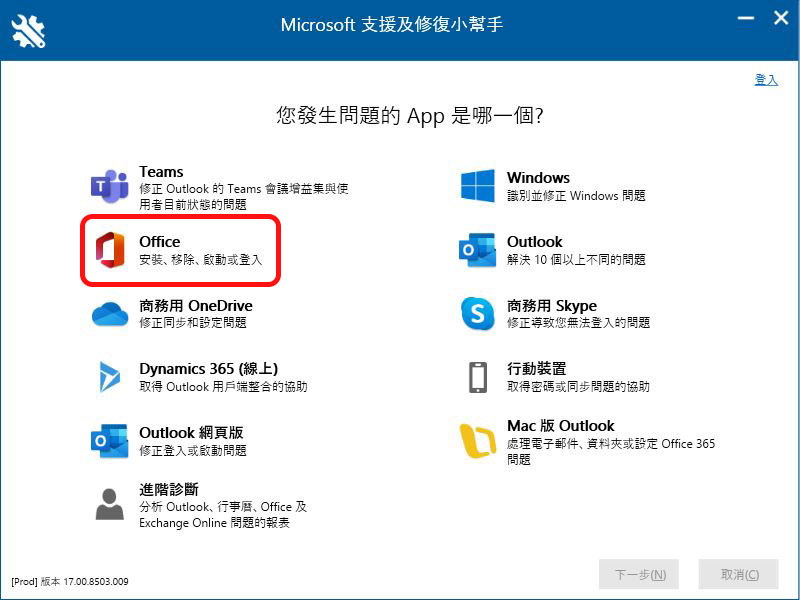The width and height of the screenshot is (800, 600).
Task: Select the Outlook envelope icon
Action: (478, 250)
